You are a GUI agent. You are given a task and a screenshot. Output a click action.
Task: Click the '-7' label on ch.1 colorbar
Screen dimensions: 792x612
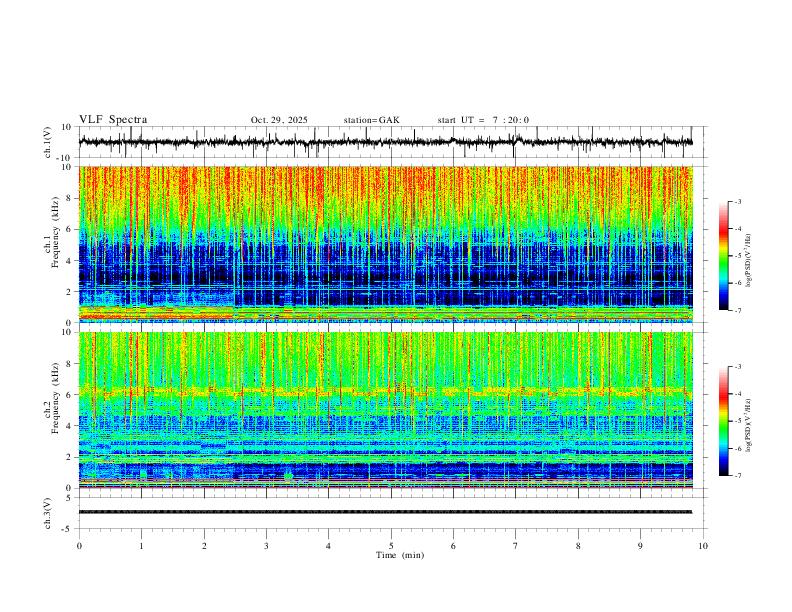(737, 311)
